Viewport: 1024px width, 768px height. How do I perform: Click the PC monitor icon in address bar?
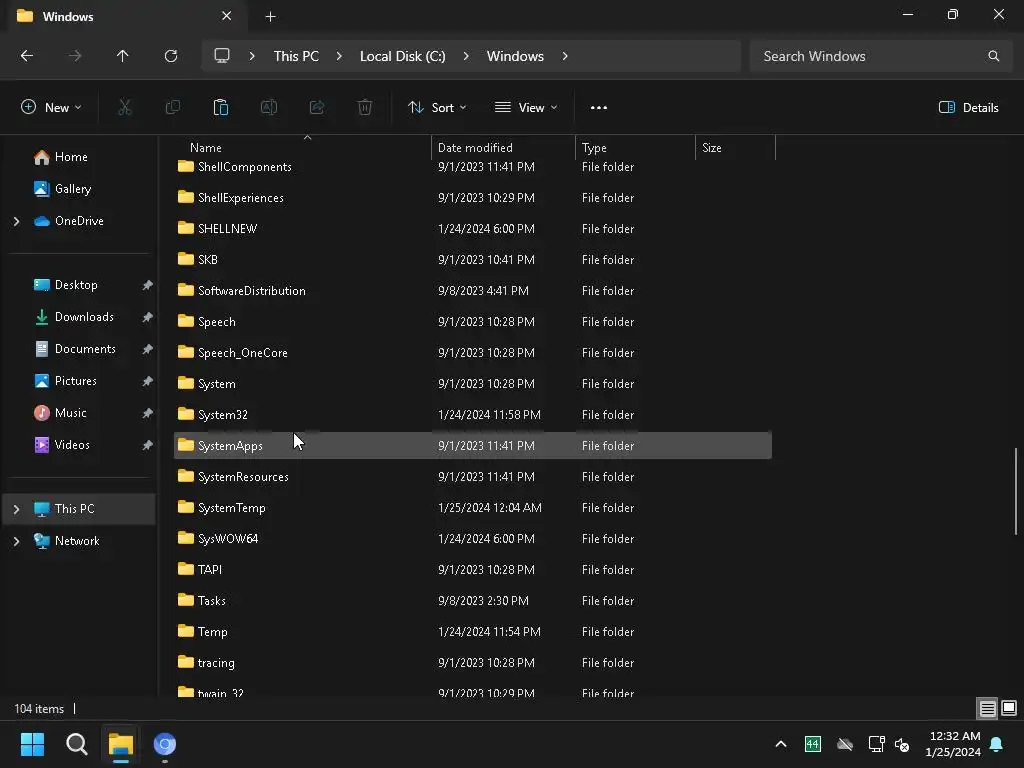(222, 56)
